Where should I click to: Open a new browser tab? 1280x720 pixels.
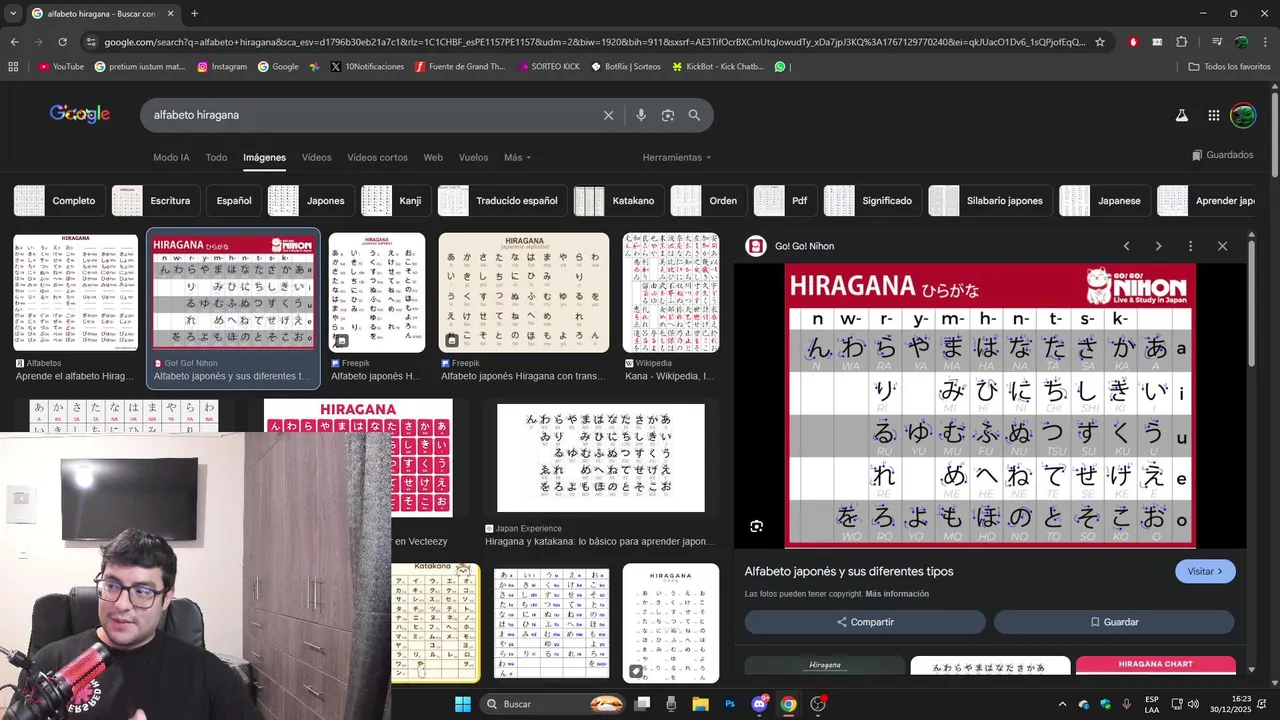click(194, 14)
